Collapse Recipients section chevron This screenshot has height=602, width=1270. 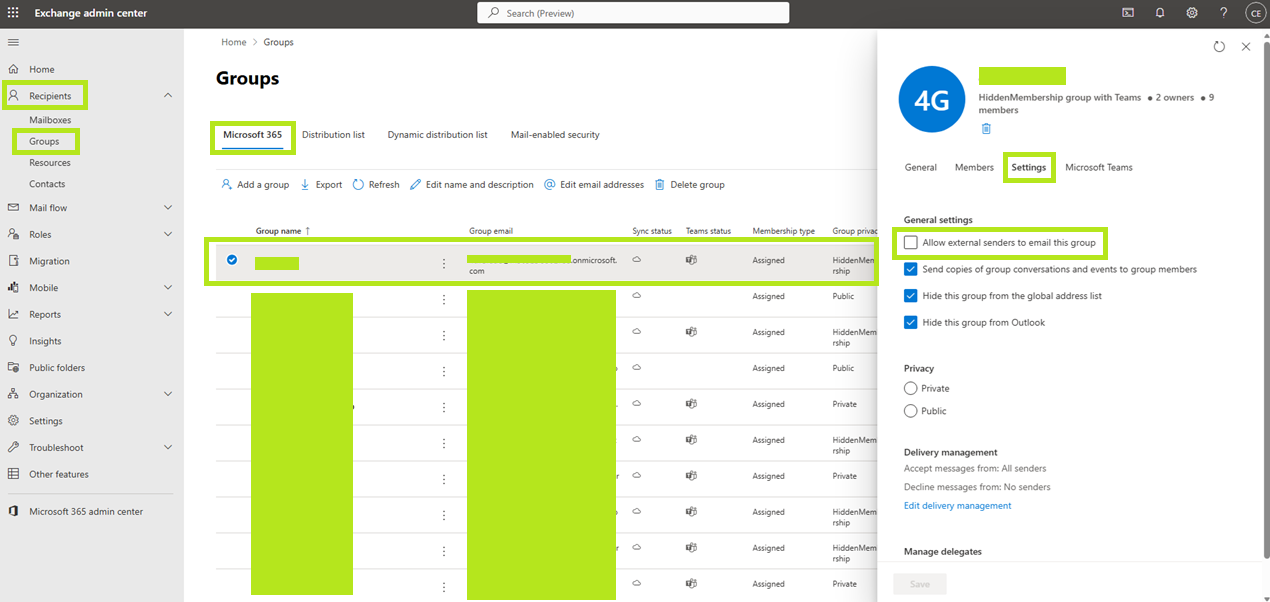(x=167, y=95)
